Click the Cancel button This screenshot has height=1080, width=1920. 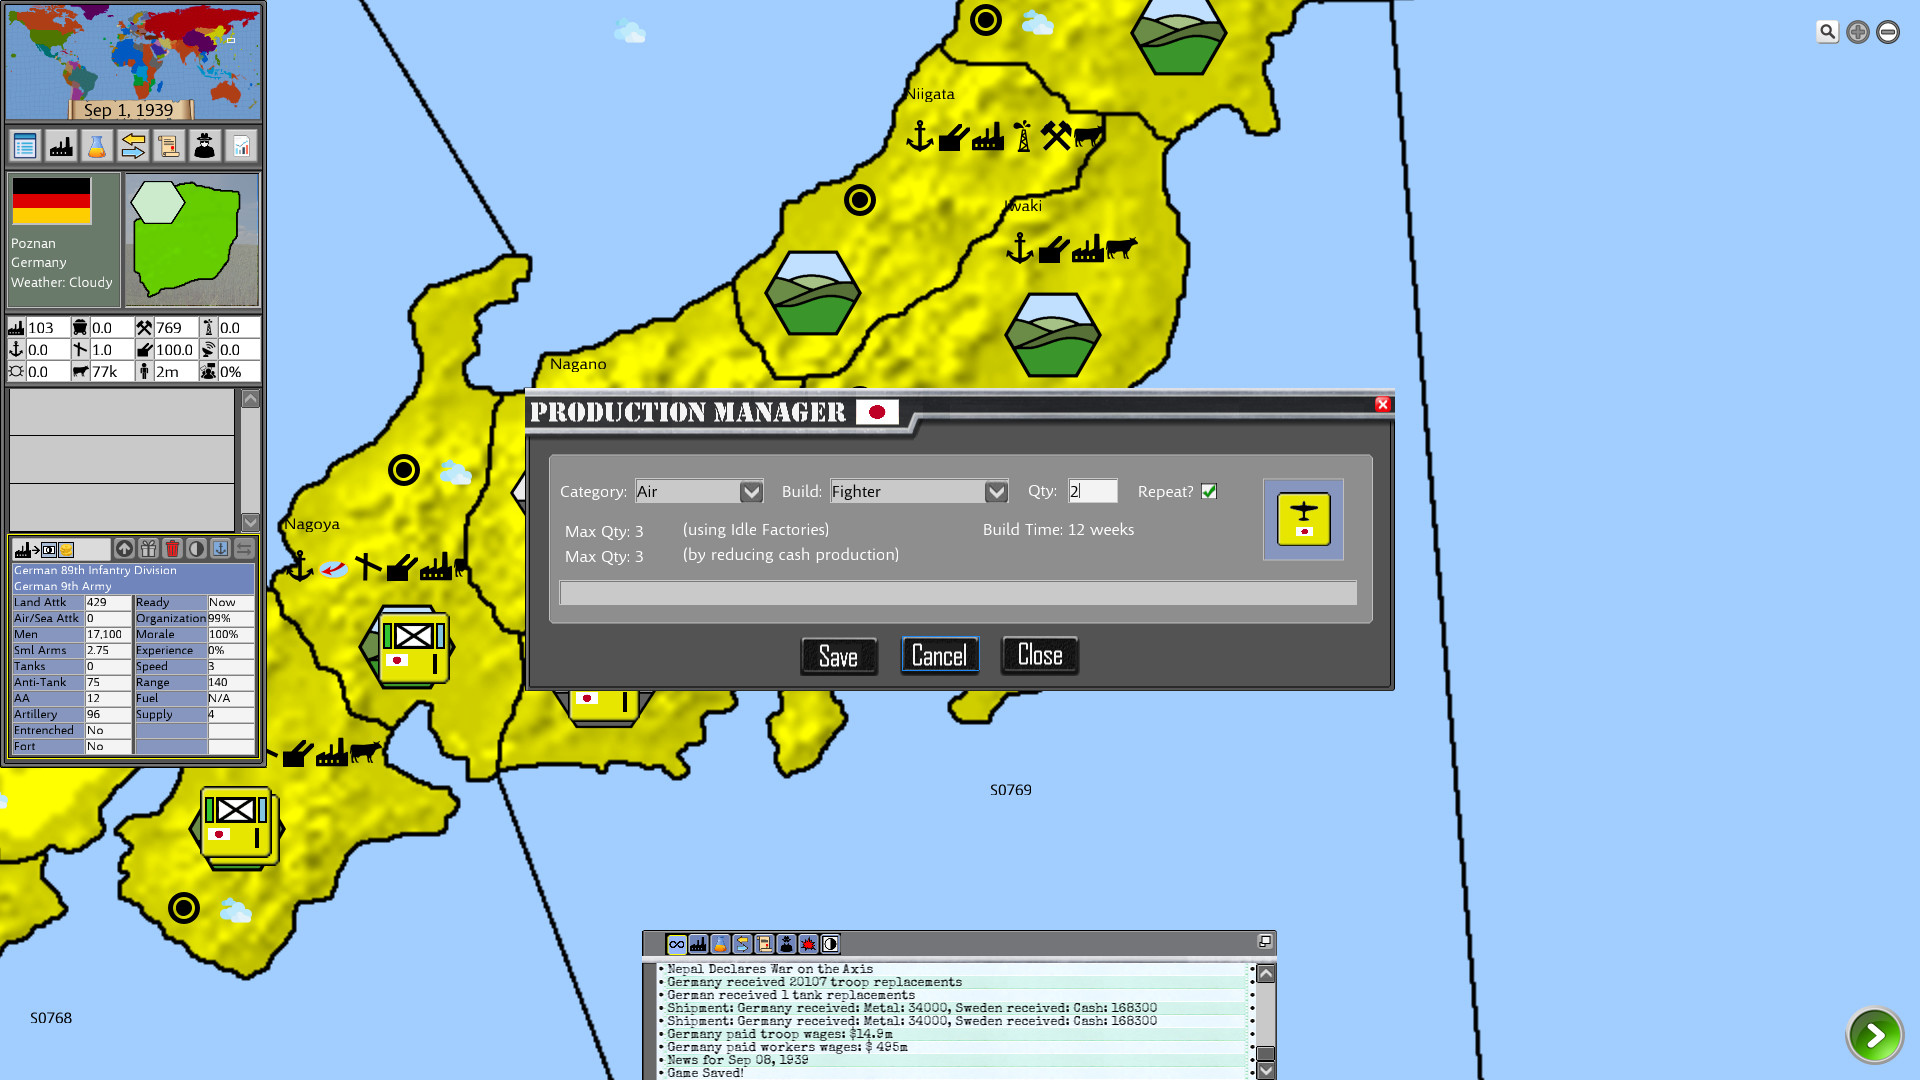pyautogui.click(x=939, y=656)
